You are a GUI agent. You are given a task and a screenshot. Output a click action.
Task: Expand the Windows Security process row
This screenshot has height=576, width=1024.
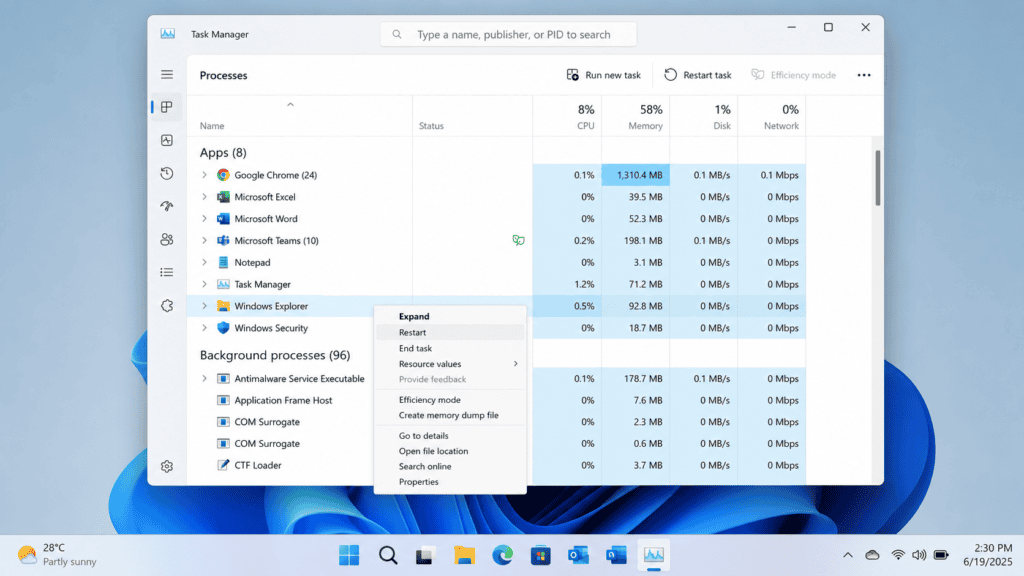click(x=204, y=328)
